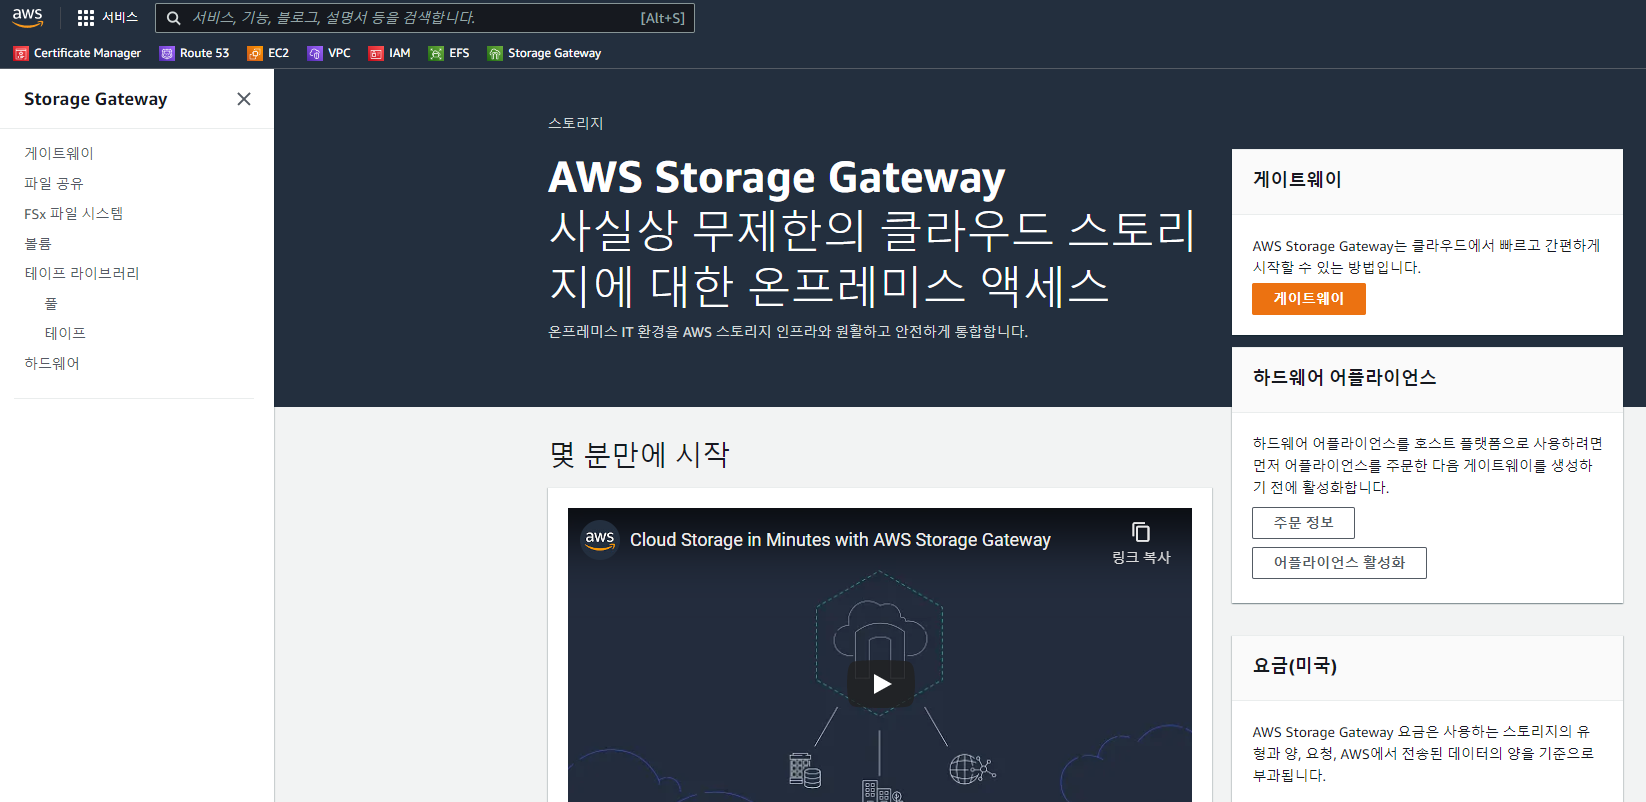Open VPC favorites shortcut
Screen dimensions: 1646x802
coord(329,53)
